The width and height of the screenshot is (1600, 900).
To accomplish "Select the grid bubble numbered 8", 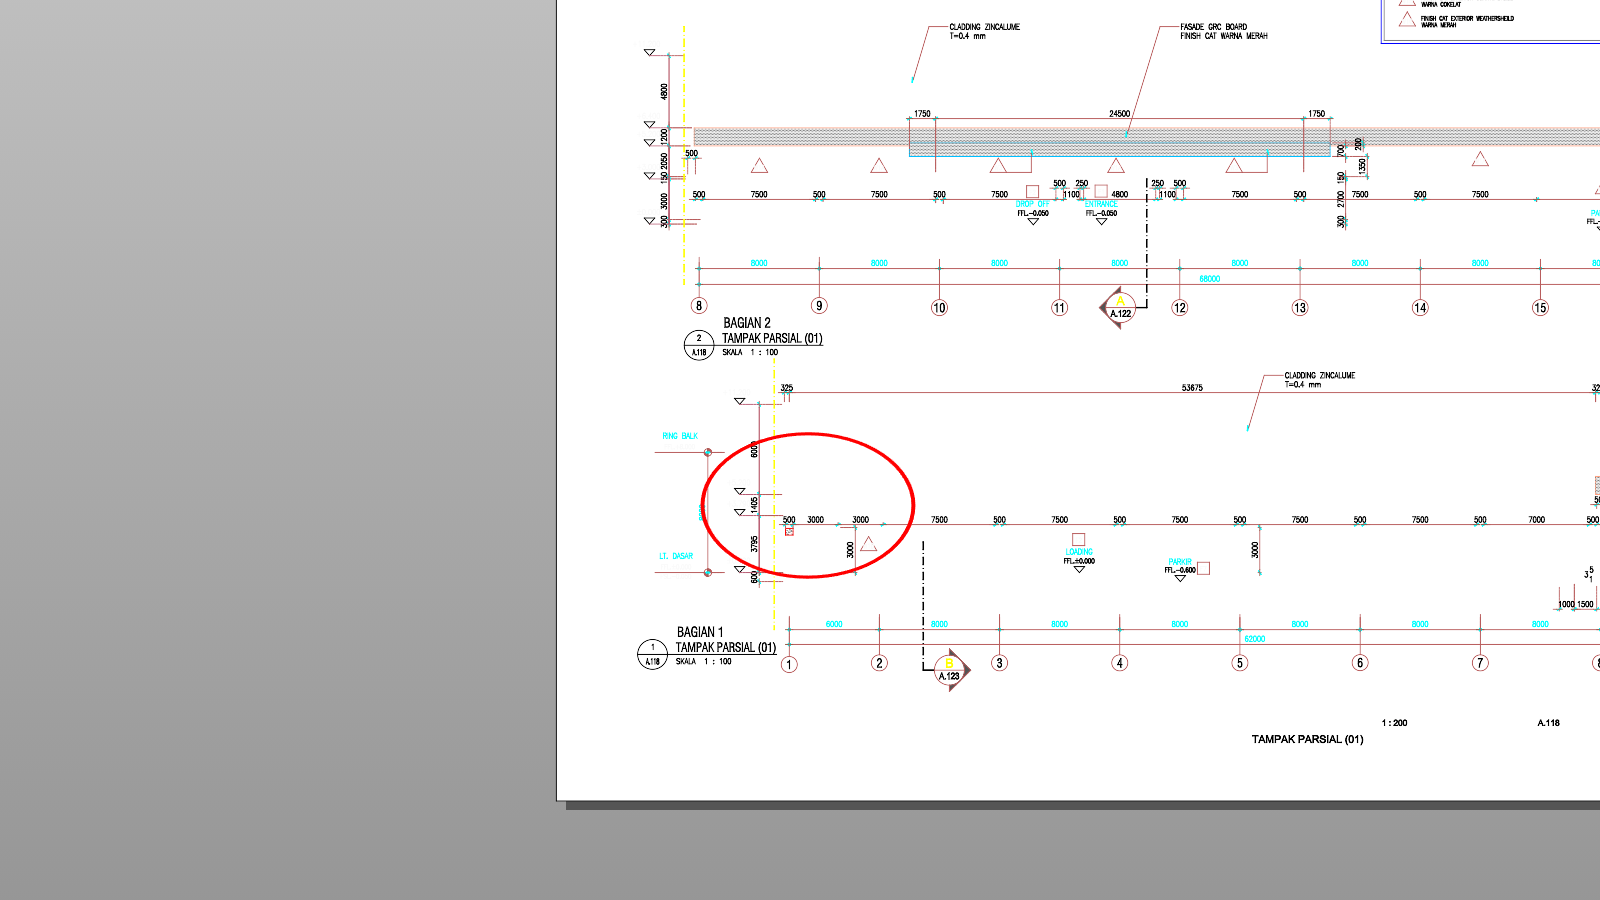I will point(699,306).
